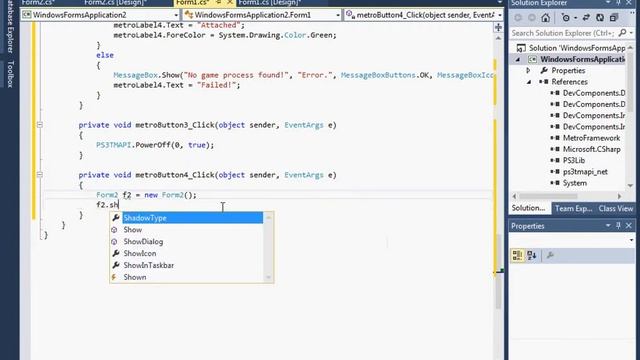Open Pending Changes Filter dropdown arrow
The width and height of the screenshot is (640, 360).
(x=575, y=18)
